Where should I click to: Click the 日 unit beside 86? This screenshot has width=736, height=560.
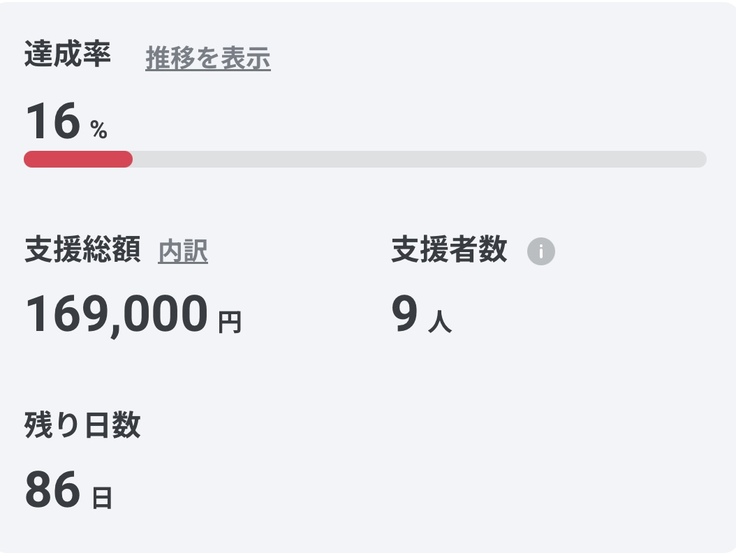(102, 497)
